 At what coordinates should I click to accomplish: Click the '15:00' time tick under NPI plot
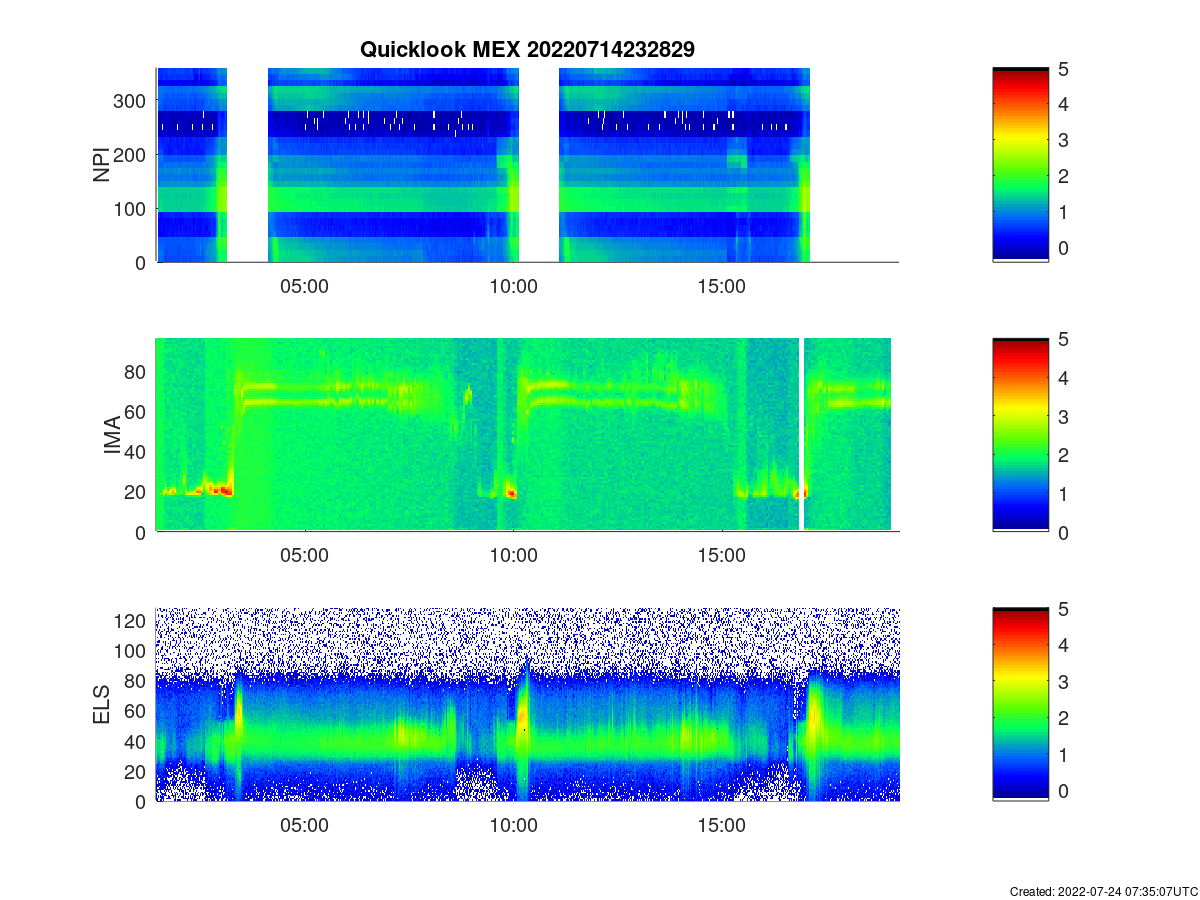click(722, 286)
